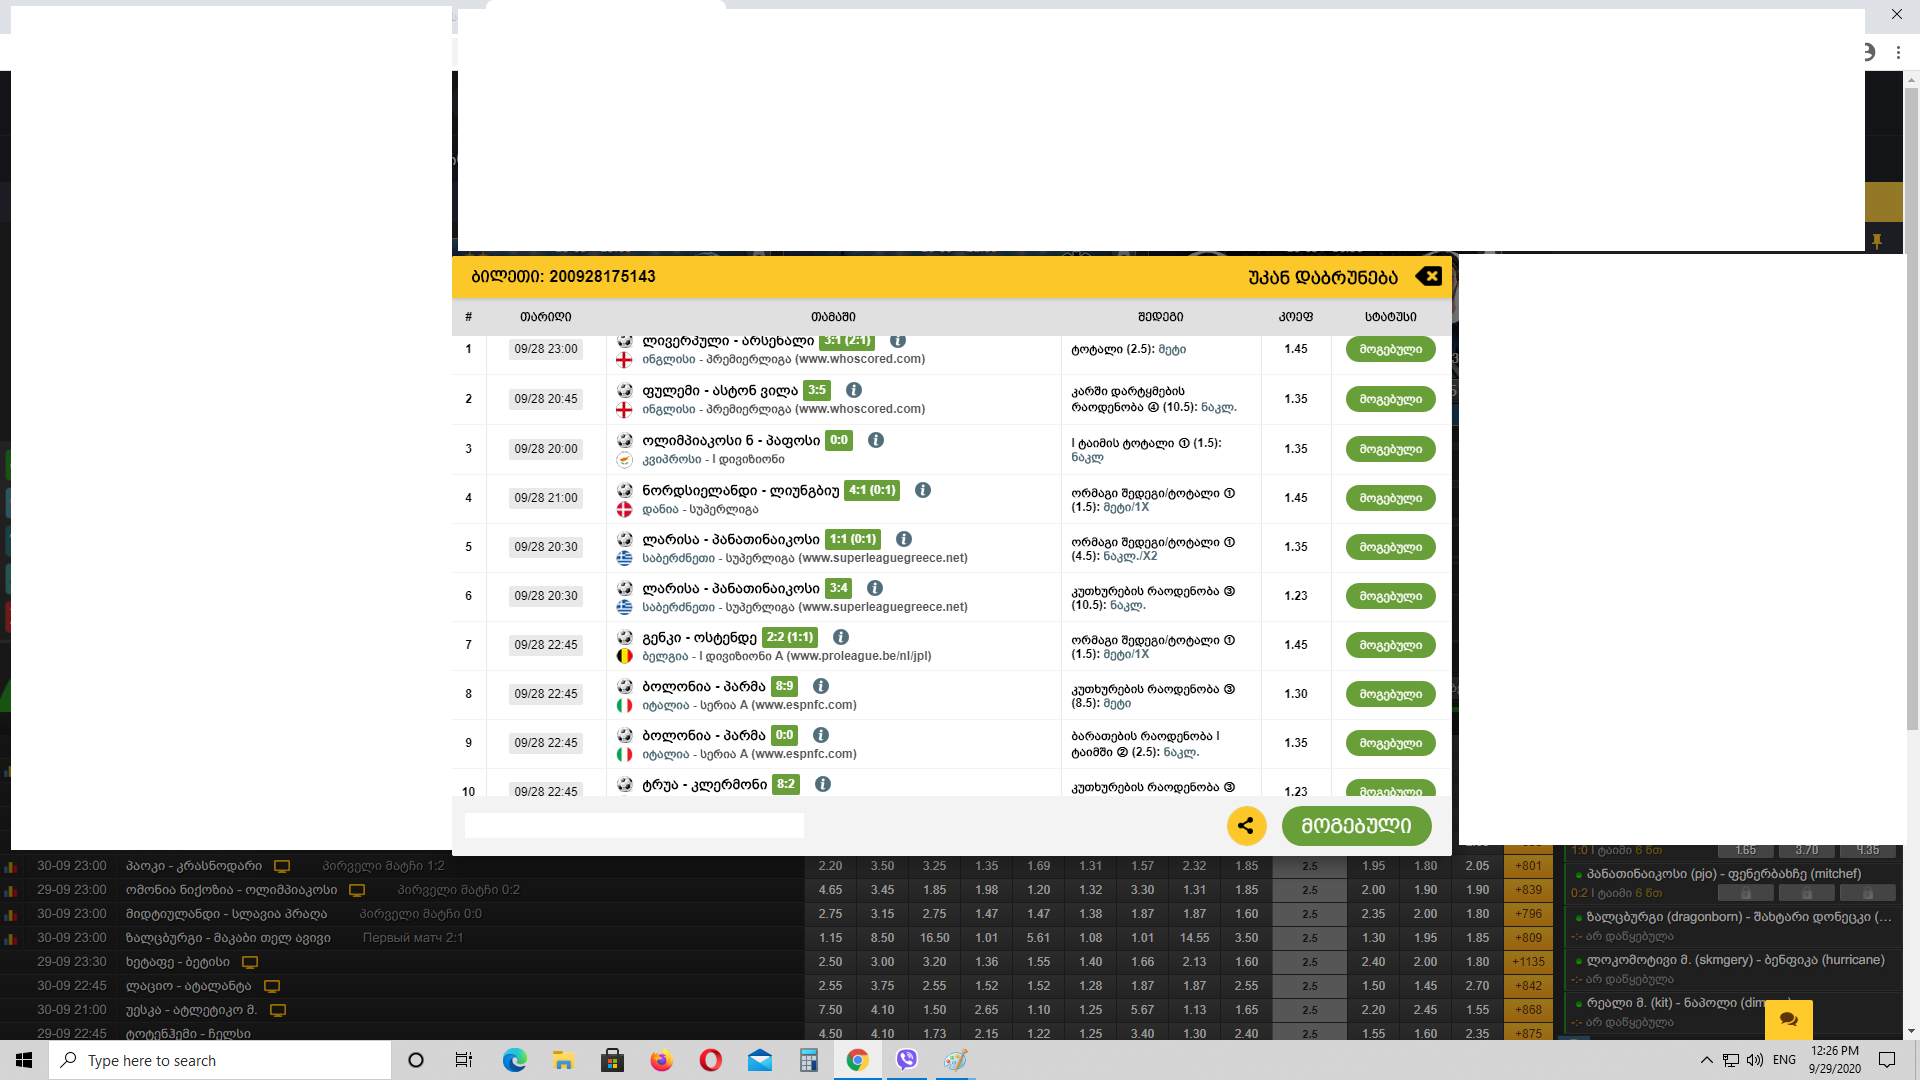Click the live stream TV icon beside 30-09 22:45 match

[271, 986]
